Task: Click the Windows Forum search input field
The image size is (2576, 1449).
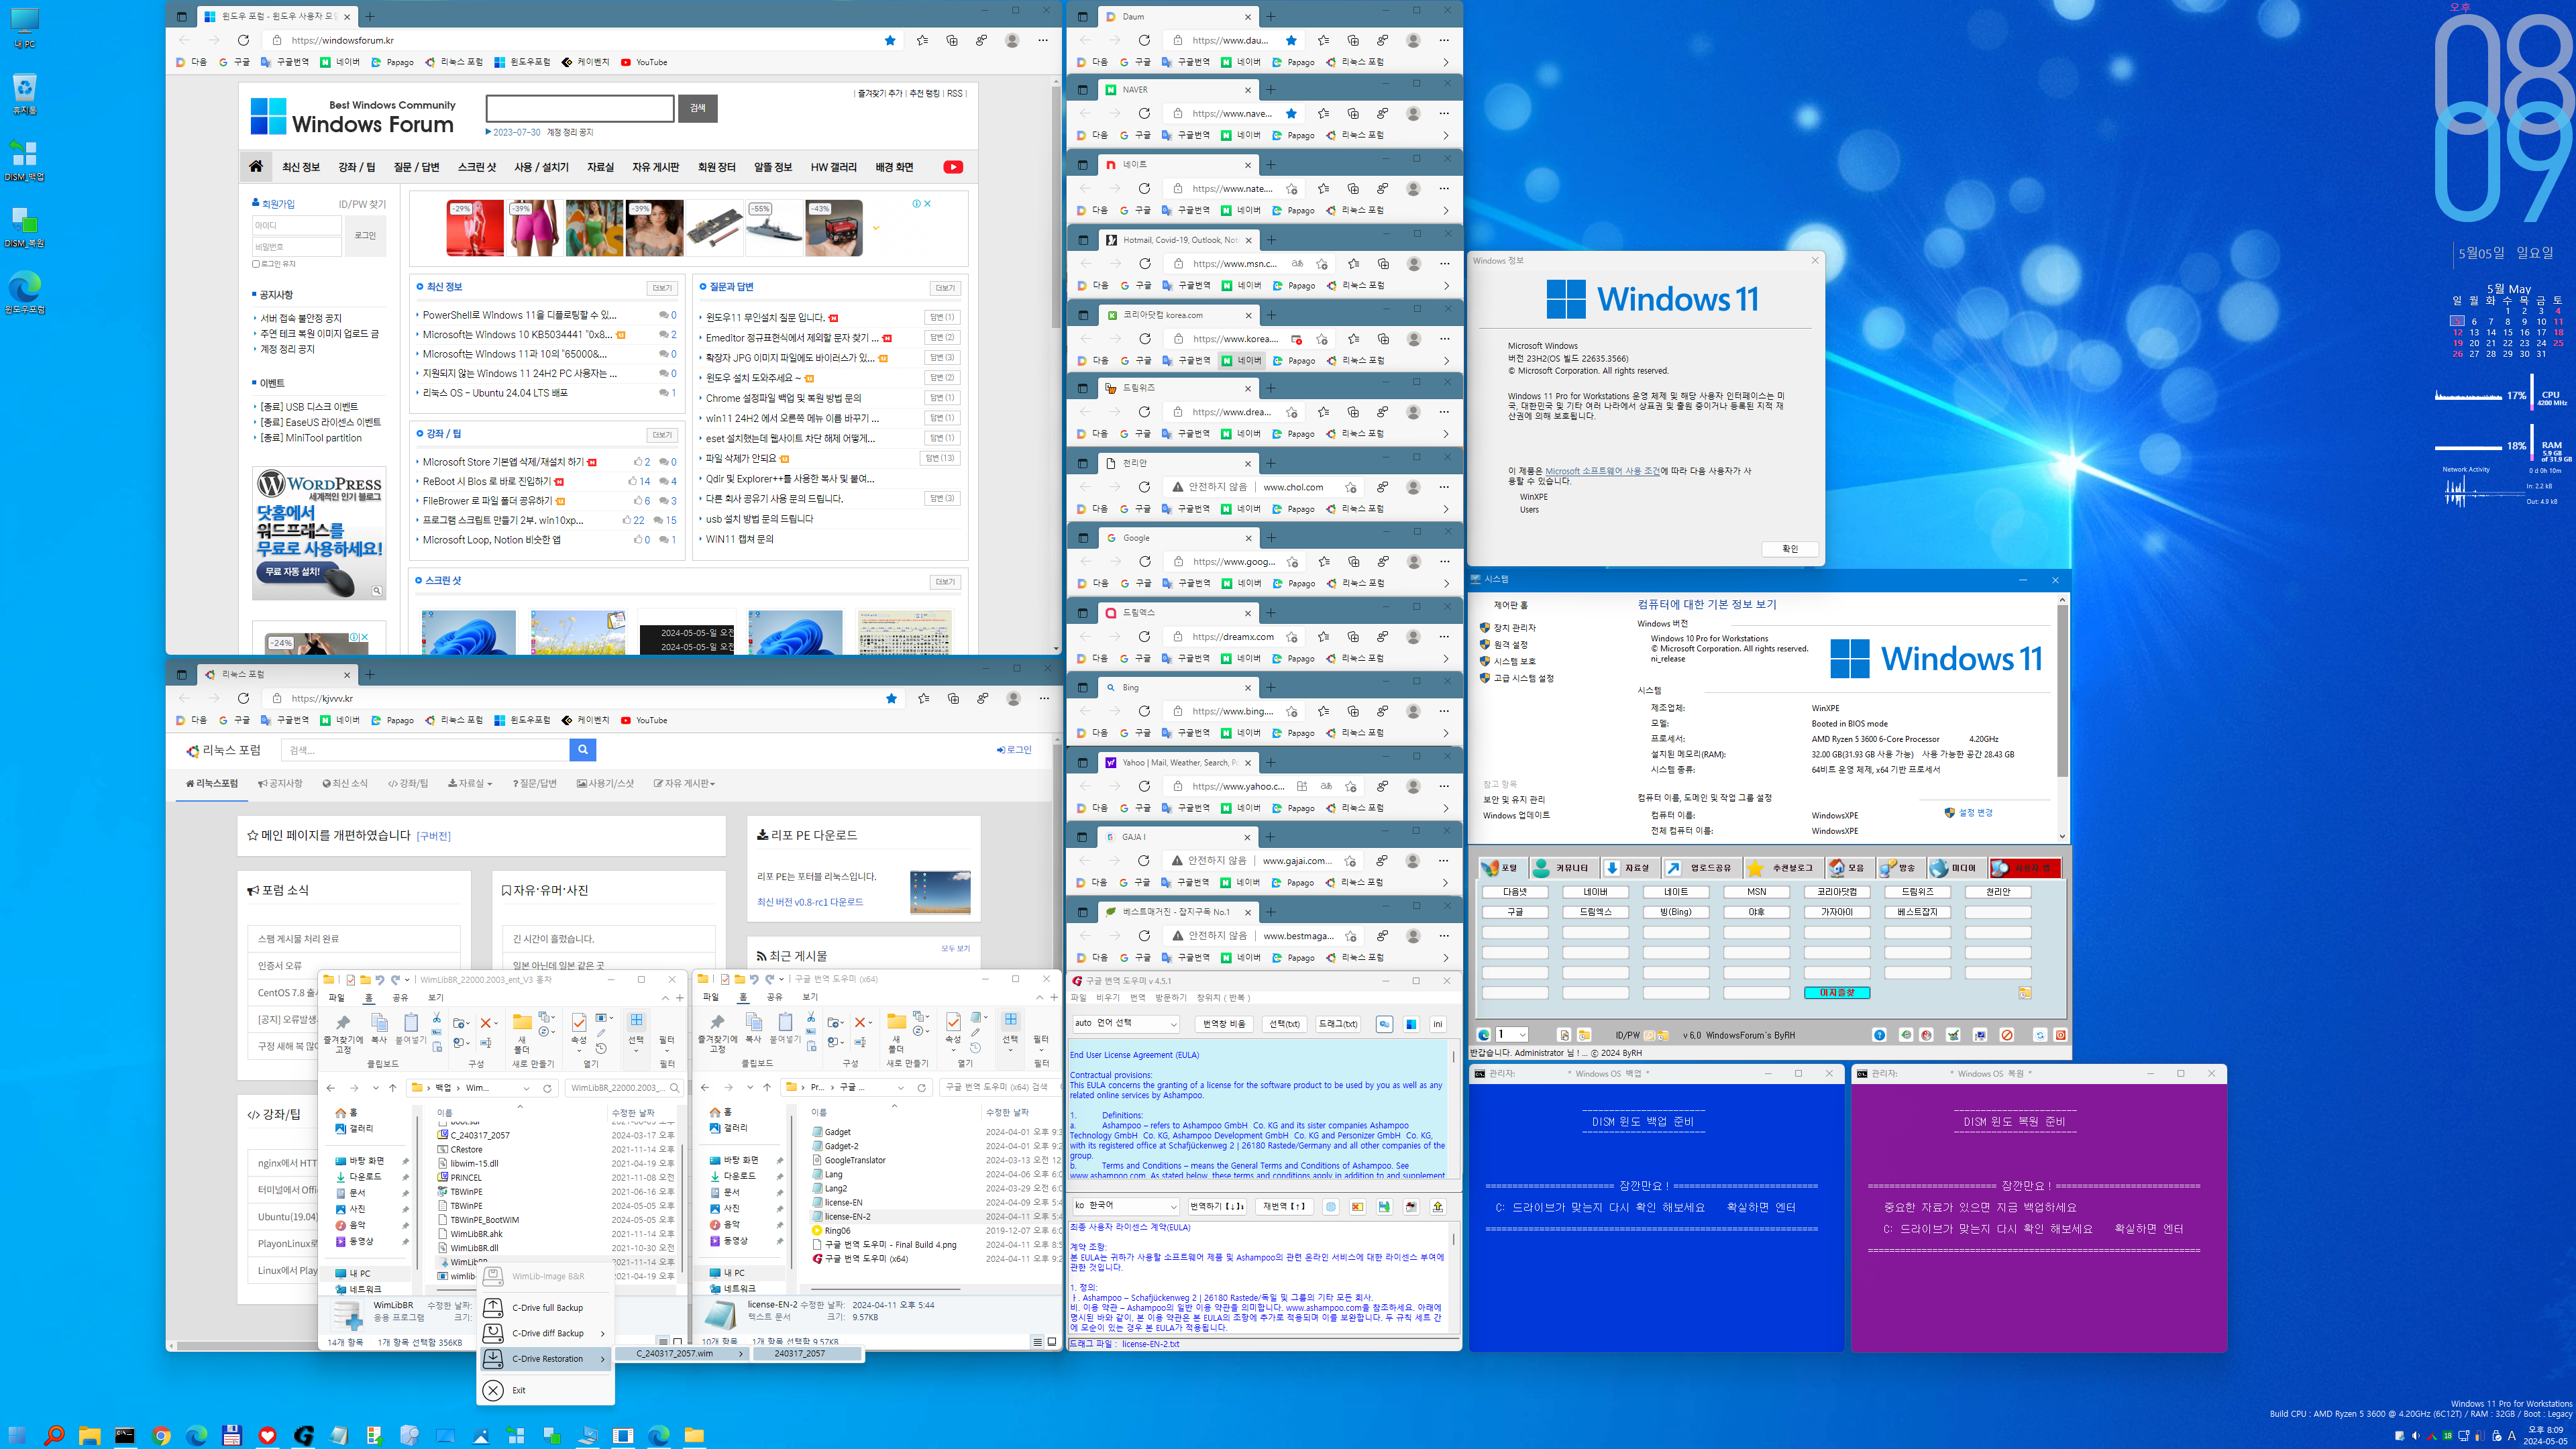Action: tap(579, 108)
